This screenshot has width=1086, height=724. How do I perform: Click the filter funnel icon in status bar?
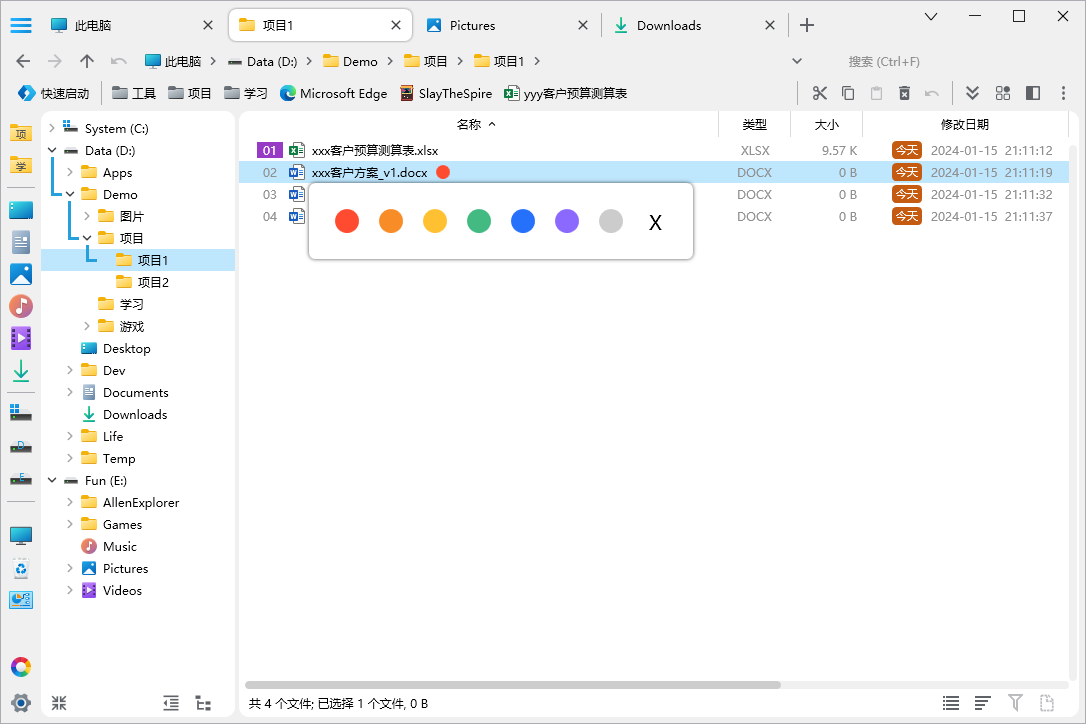click(1015, 703)
